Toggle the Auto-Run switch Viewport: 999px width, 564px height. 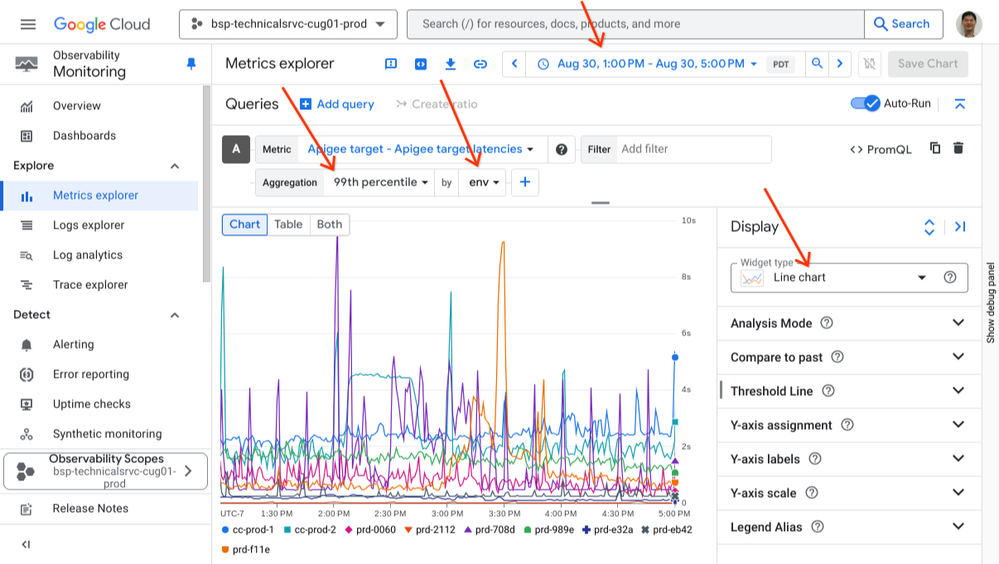865,103
